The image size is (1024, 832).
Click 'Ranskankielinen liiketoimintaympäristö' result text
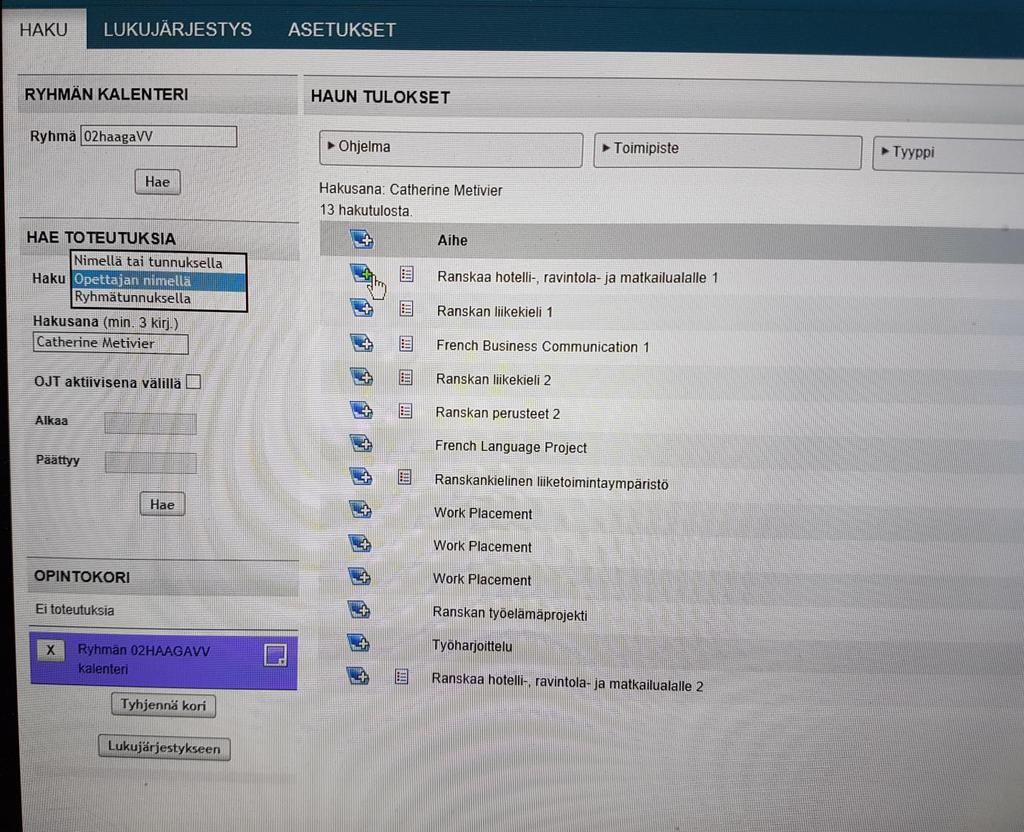[551, 483]
